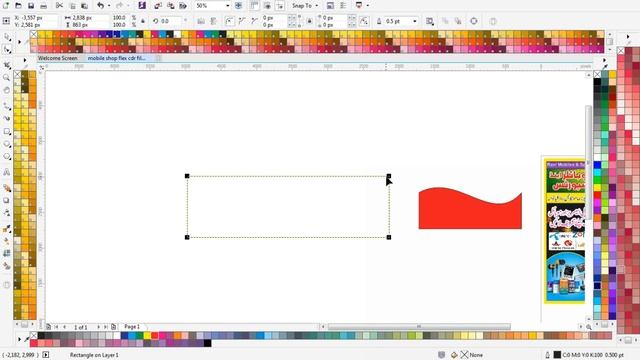Select the Artistic Media tool
The height and width of the screenshot is (360, 640).
7,118
